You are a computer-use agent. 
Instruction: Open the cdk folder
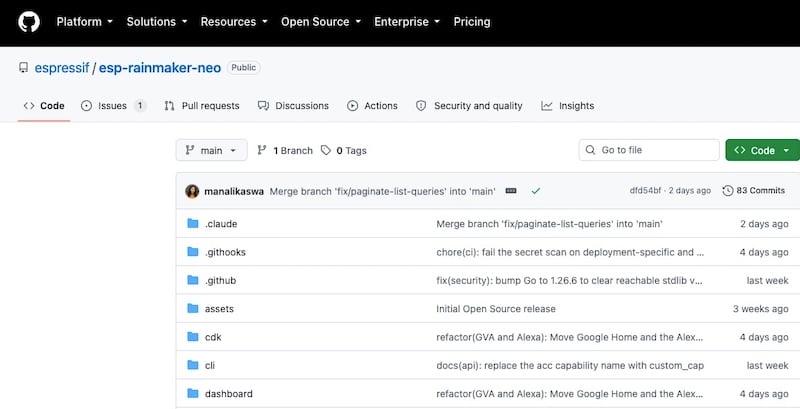point(213,337)
